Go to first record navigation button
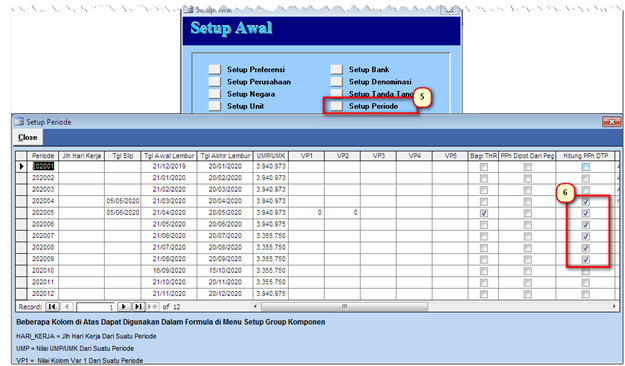625x366 pixels. point(52,307)
